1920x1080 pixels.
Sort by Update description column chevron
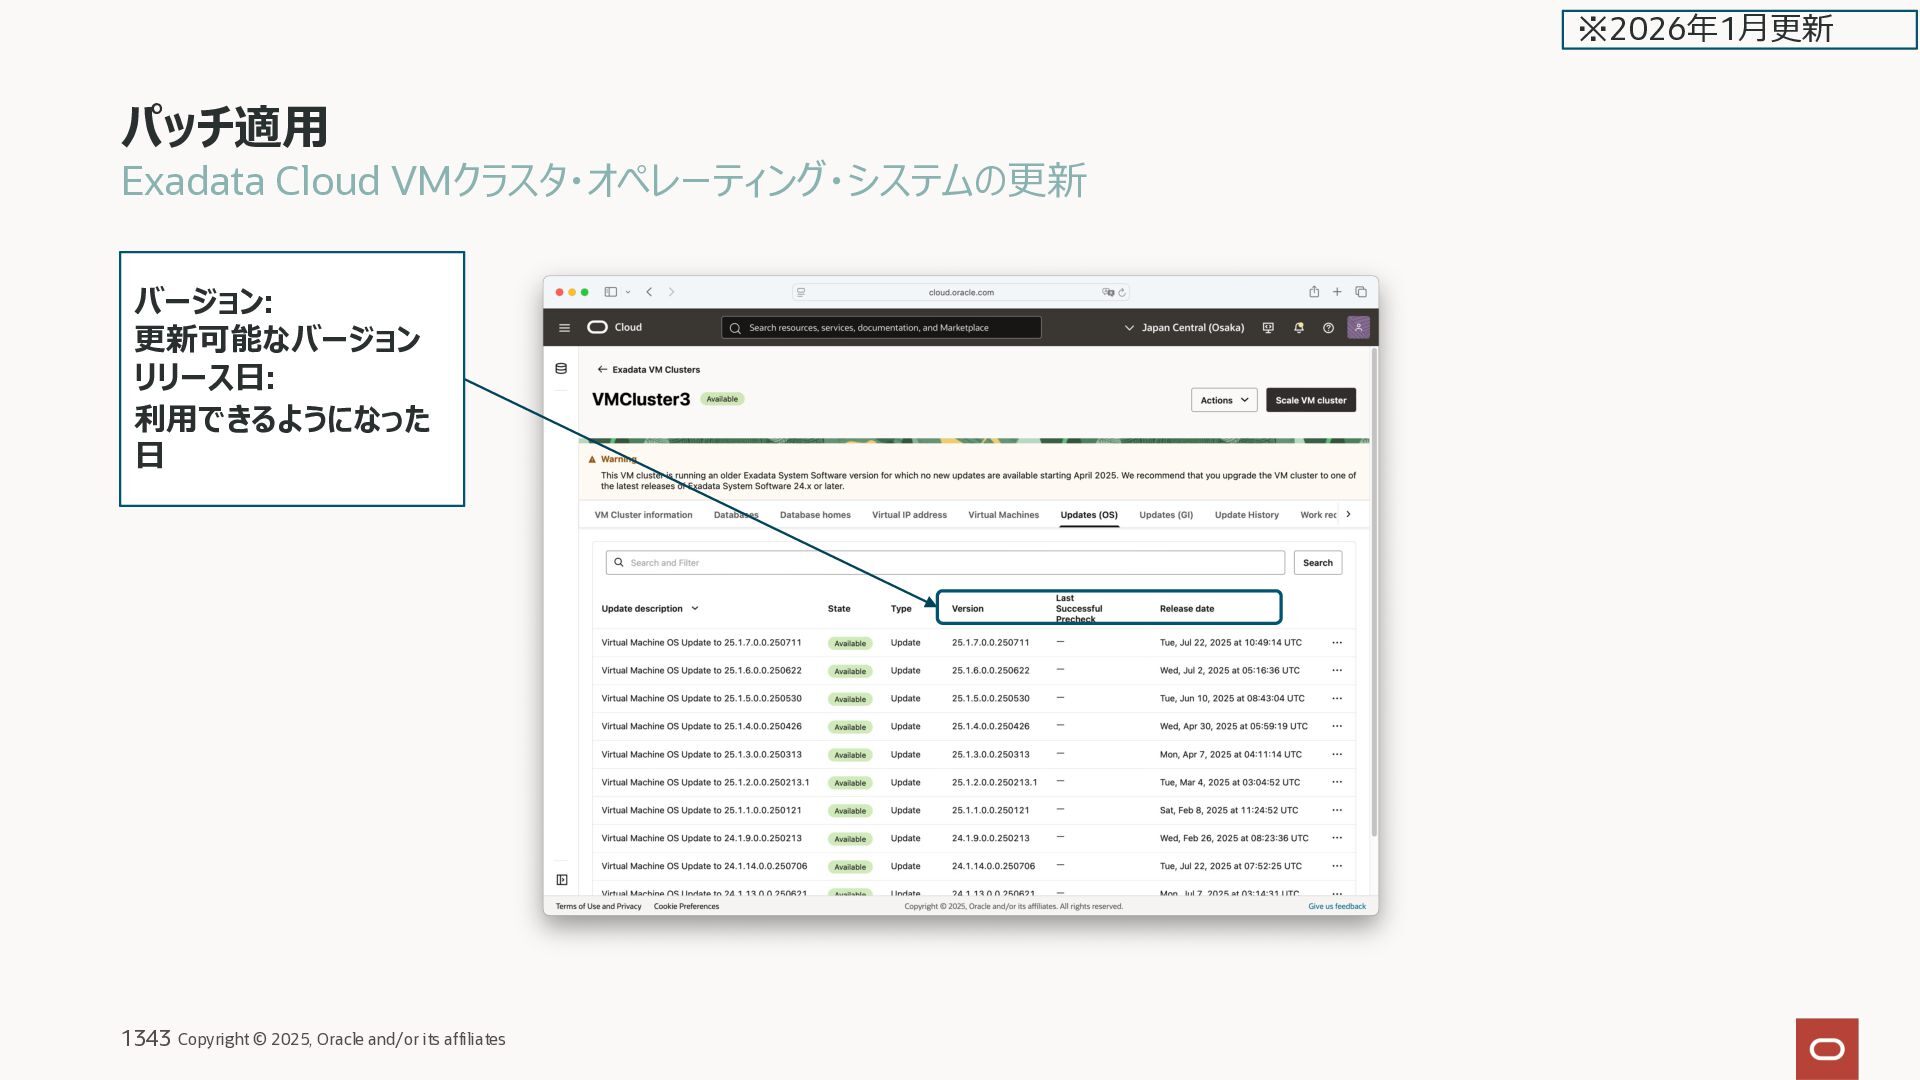tap(695, 609)
